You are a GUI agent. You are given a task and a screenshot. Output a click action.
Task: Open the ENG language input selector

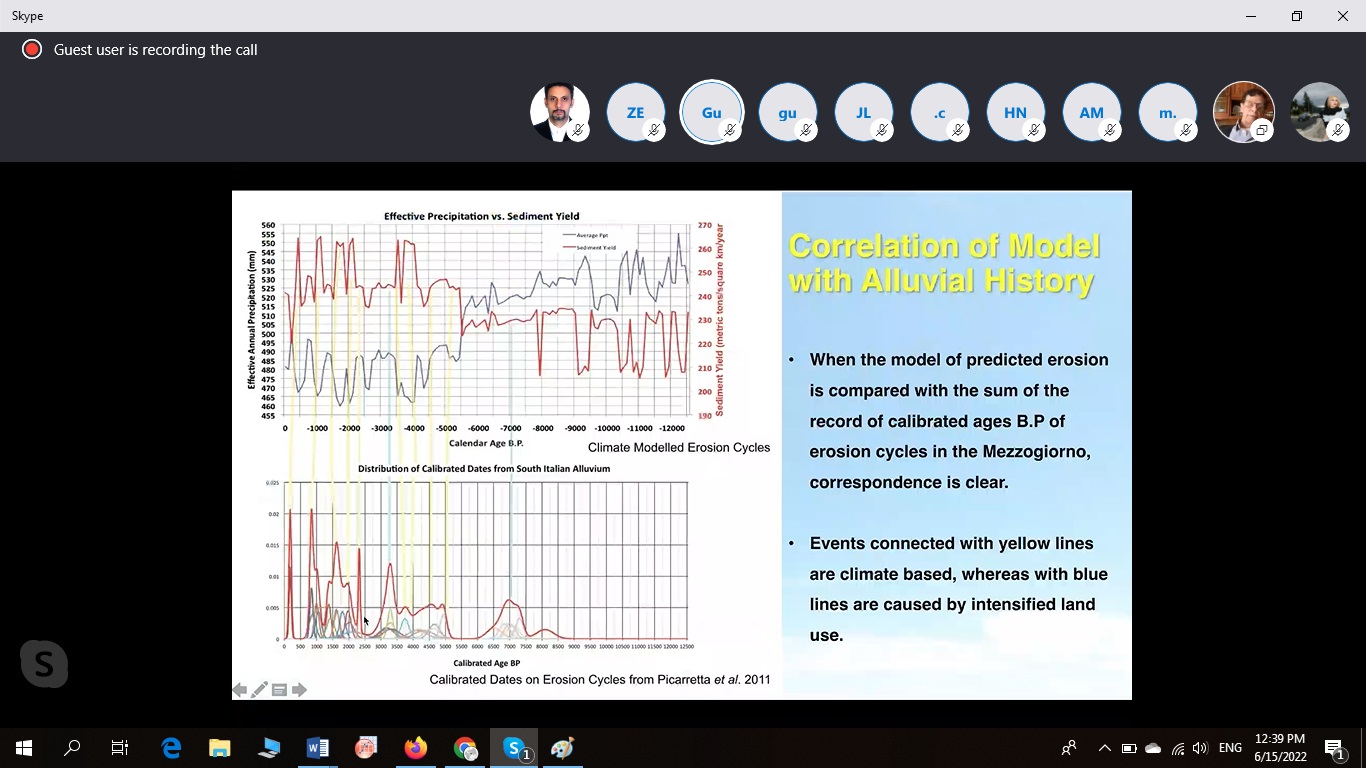pos(1230,748)
